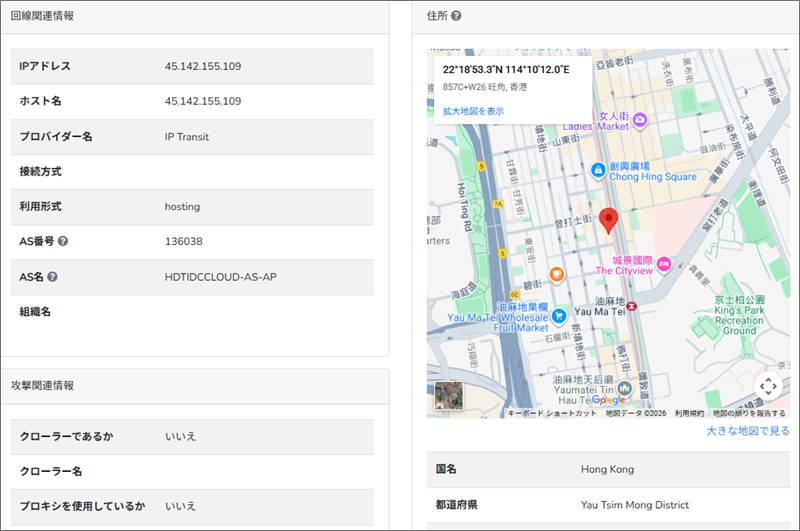Click 地図の誤りを報告する link

pyautogui.click(x=749, y=413)
